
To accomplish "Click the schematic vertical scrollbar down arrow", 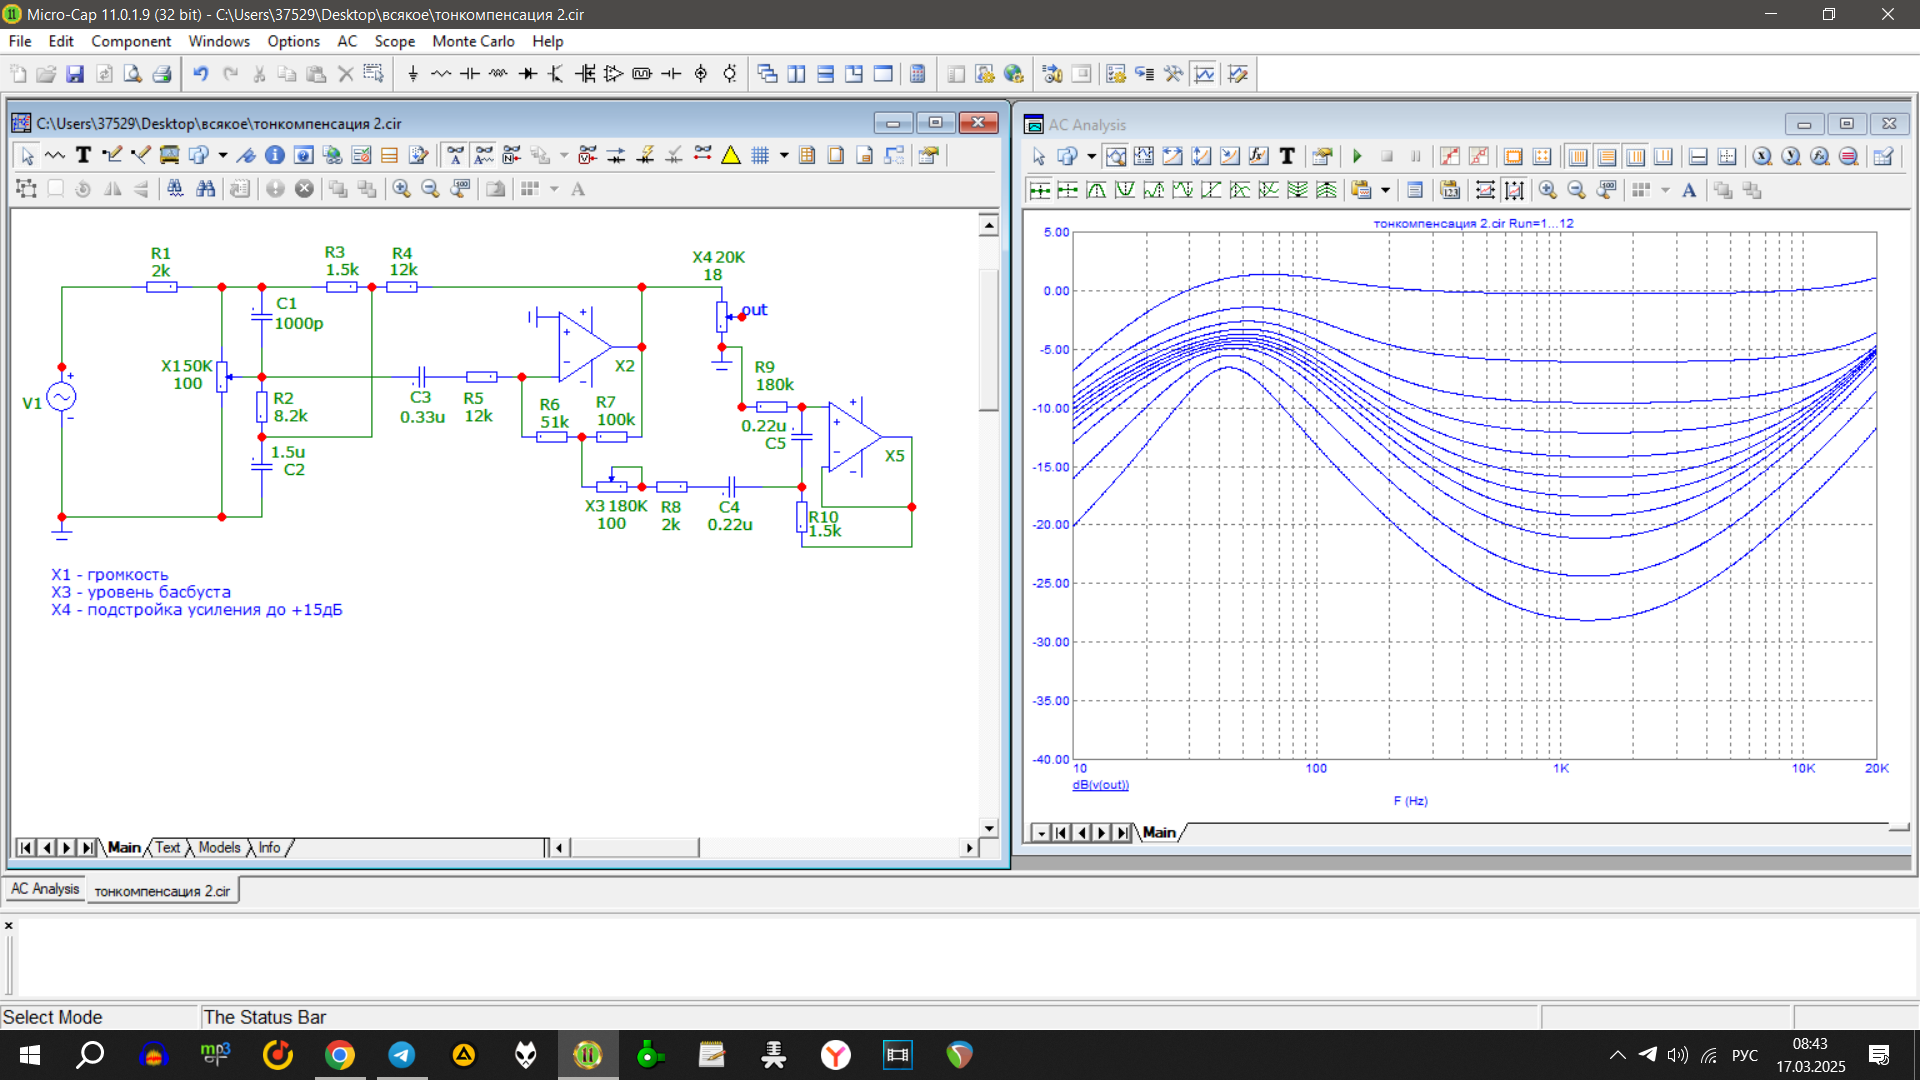I will (x=989, y=827).
